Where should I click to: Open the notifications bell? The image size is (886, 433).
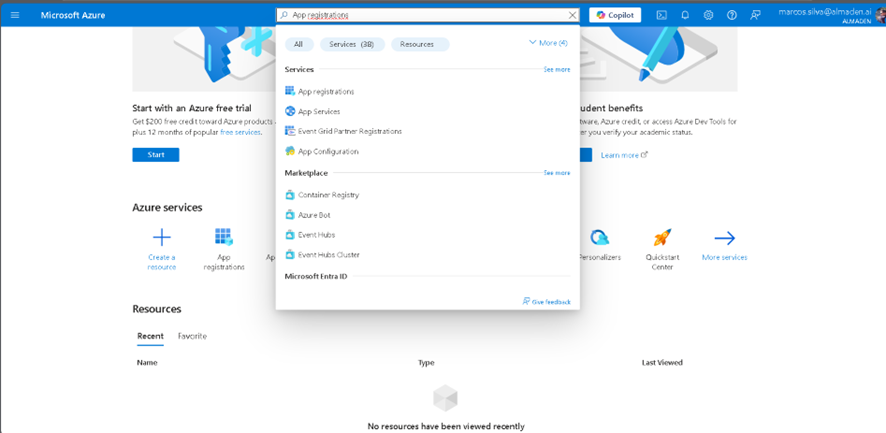(x=685, y=15)
